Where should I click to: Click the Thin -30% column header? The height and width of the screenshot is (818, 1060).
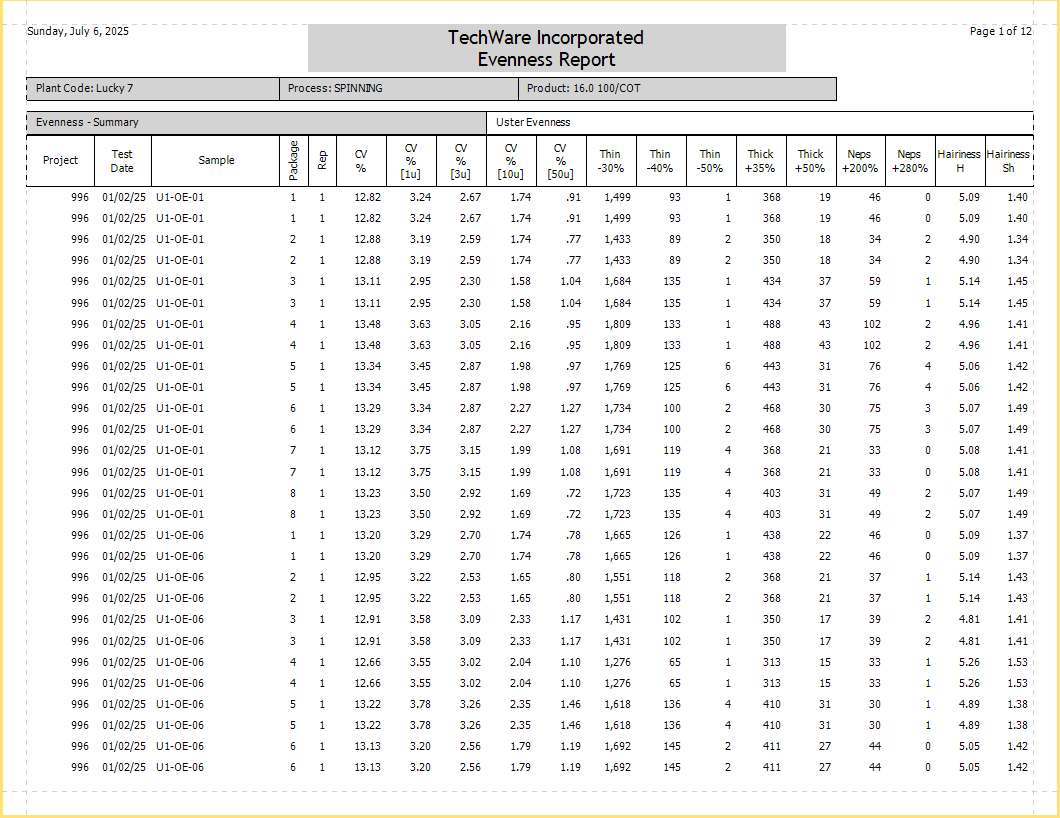tap(610, 161)
